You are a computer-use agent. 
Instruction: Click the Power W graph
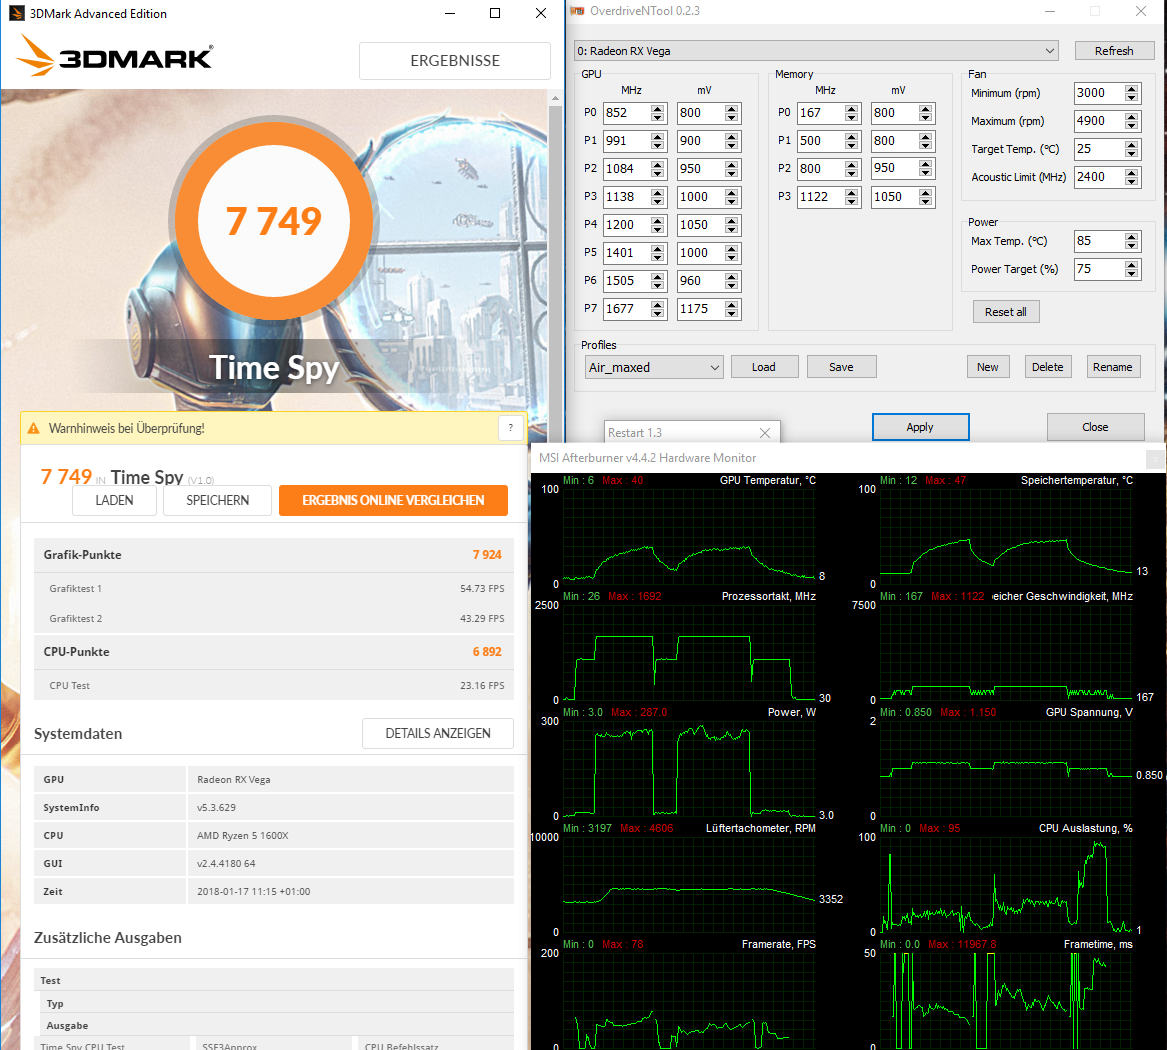(x=689, y=768)
